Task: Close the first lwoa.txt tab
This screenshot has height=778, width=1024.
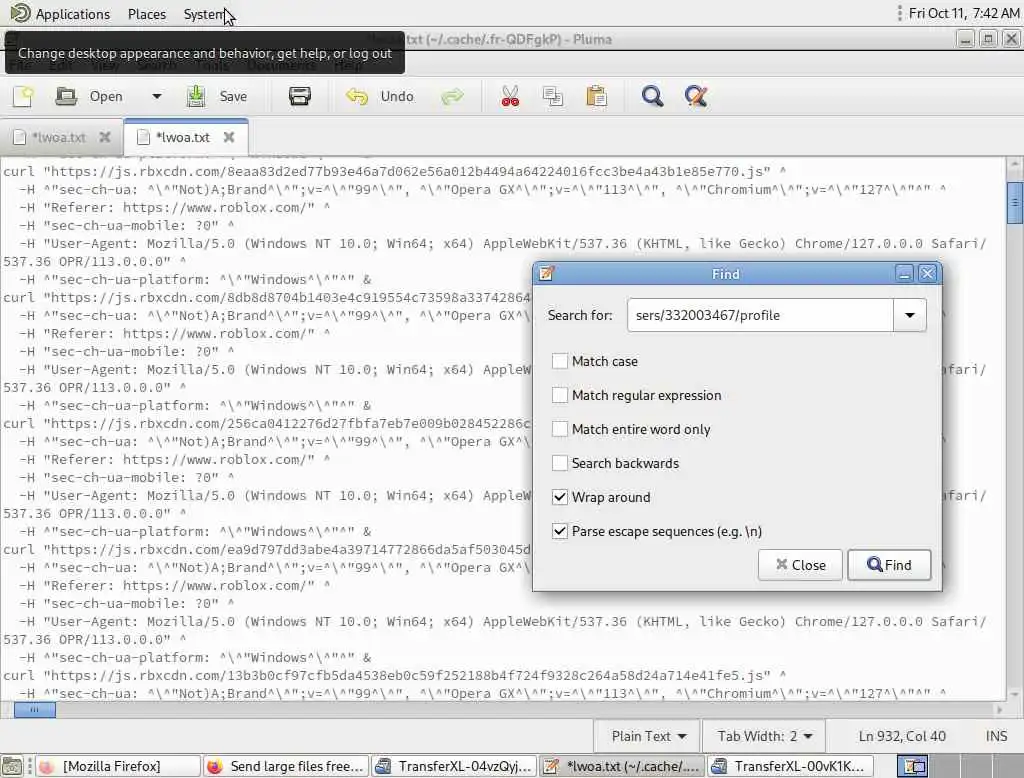Action: click(104, 137)
